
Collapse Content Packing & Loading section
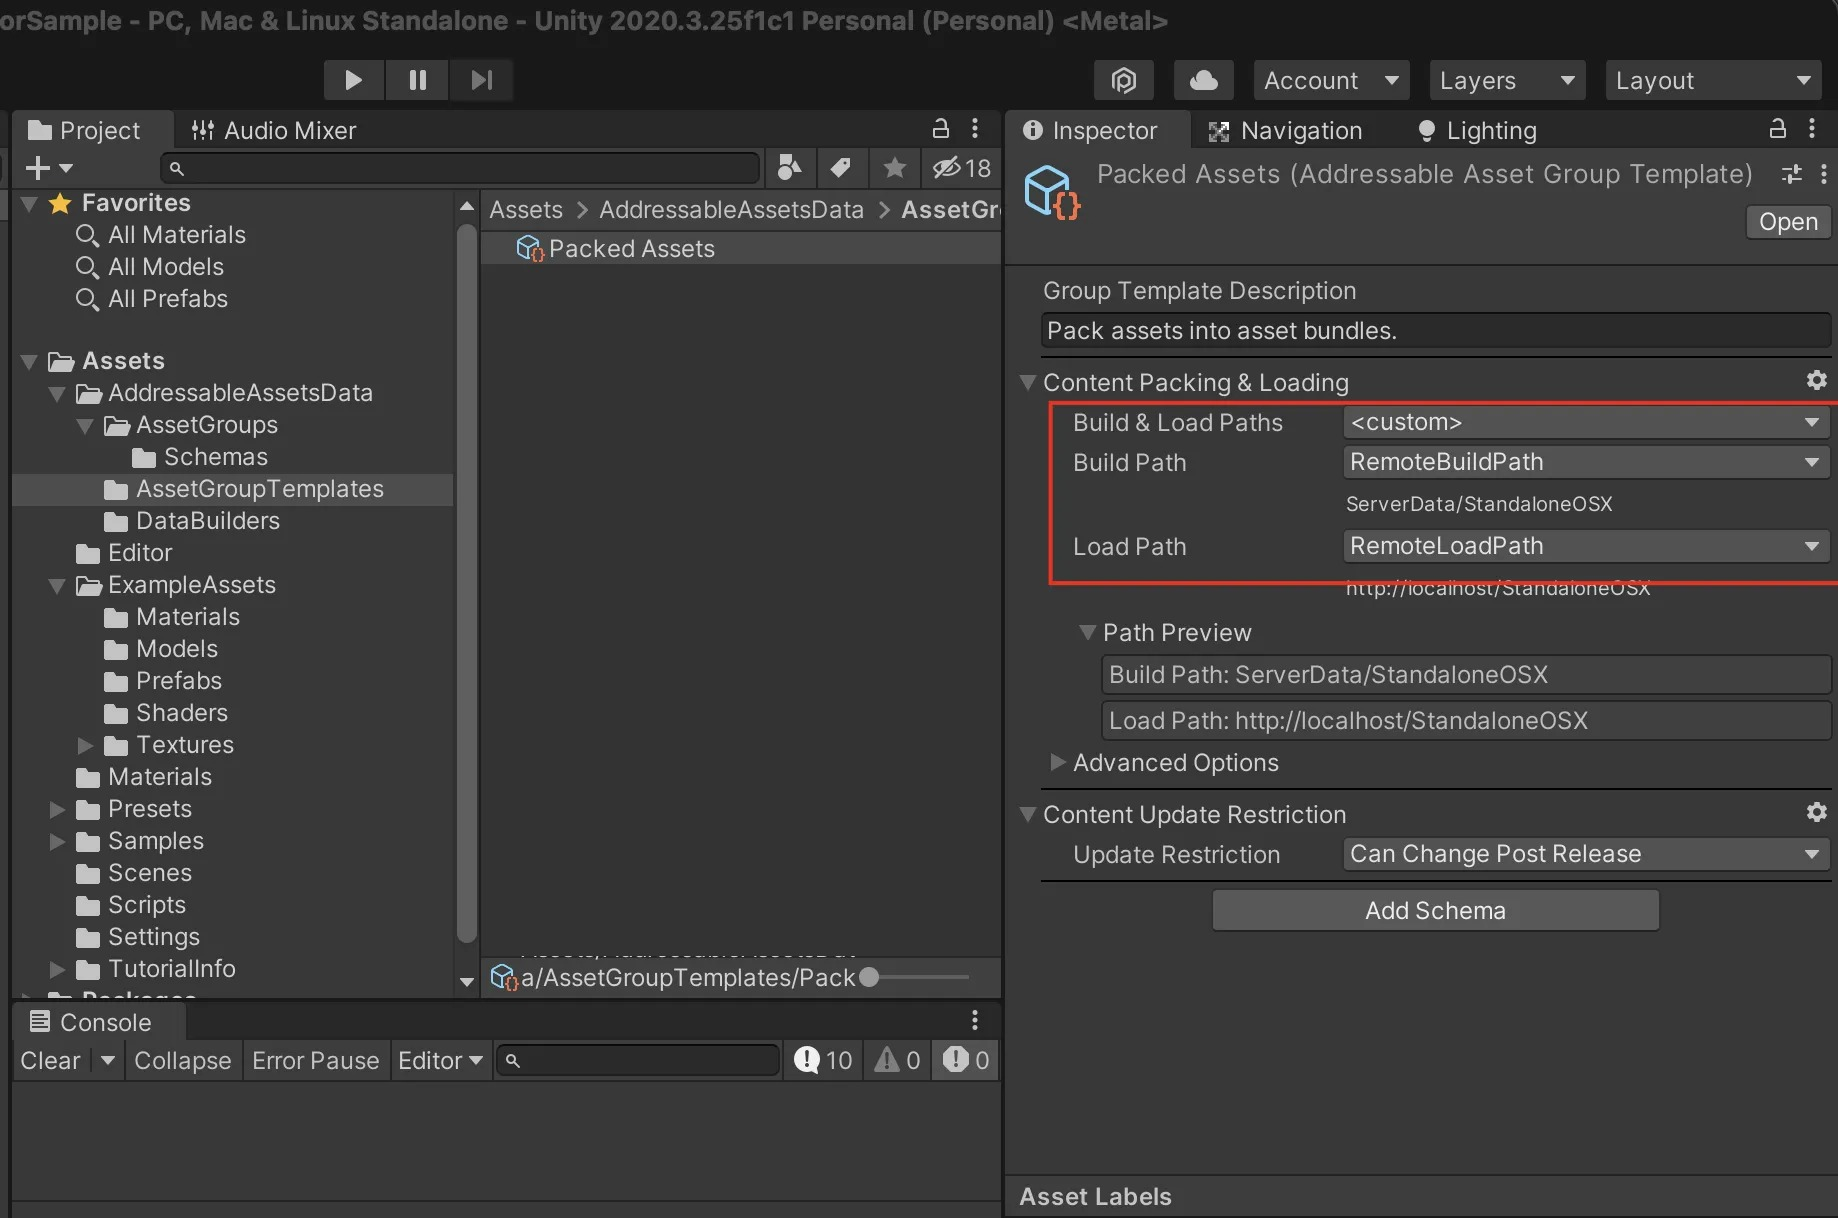(x=1027, y=382)
